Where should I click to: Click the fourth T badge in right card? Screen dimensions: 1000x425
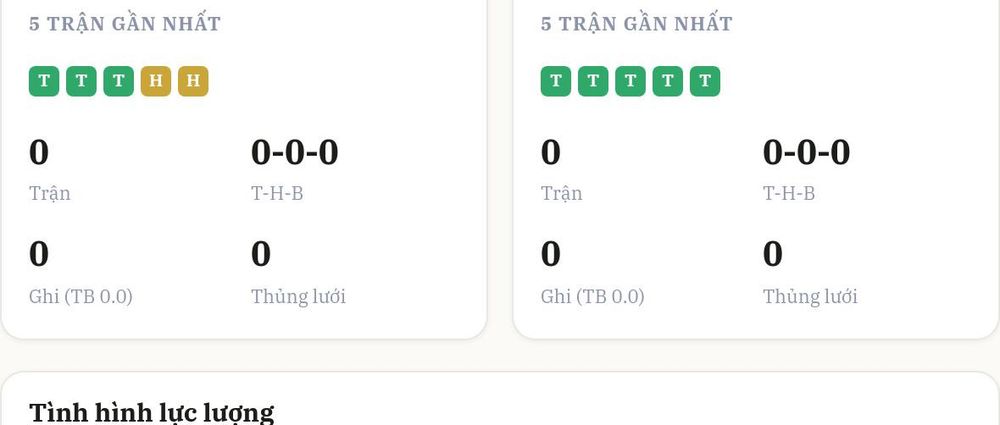click(x=667, y=81)
